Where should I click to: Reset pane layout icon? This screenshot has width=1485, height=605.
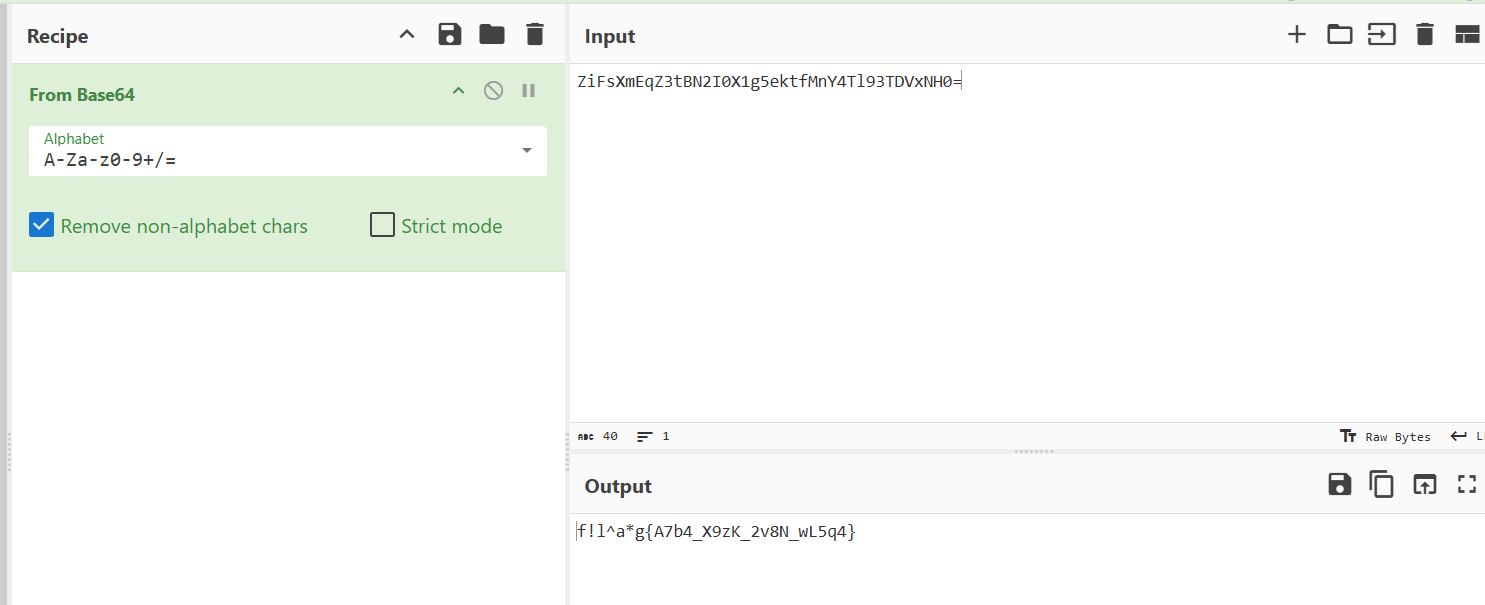point(1466,35)
